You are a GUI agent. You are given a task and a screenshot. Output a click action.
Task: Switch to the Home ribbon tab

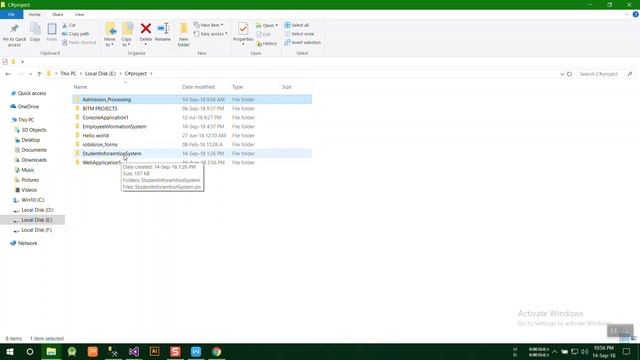pos(35,14)
